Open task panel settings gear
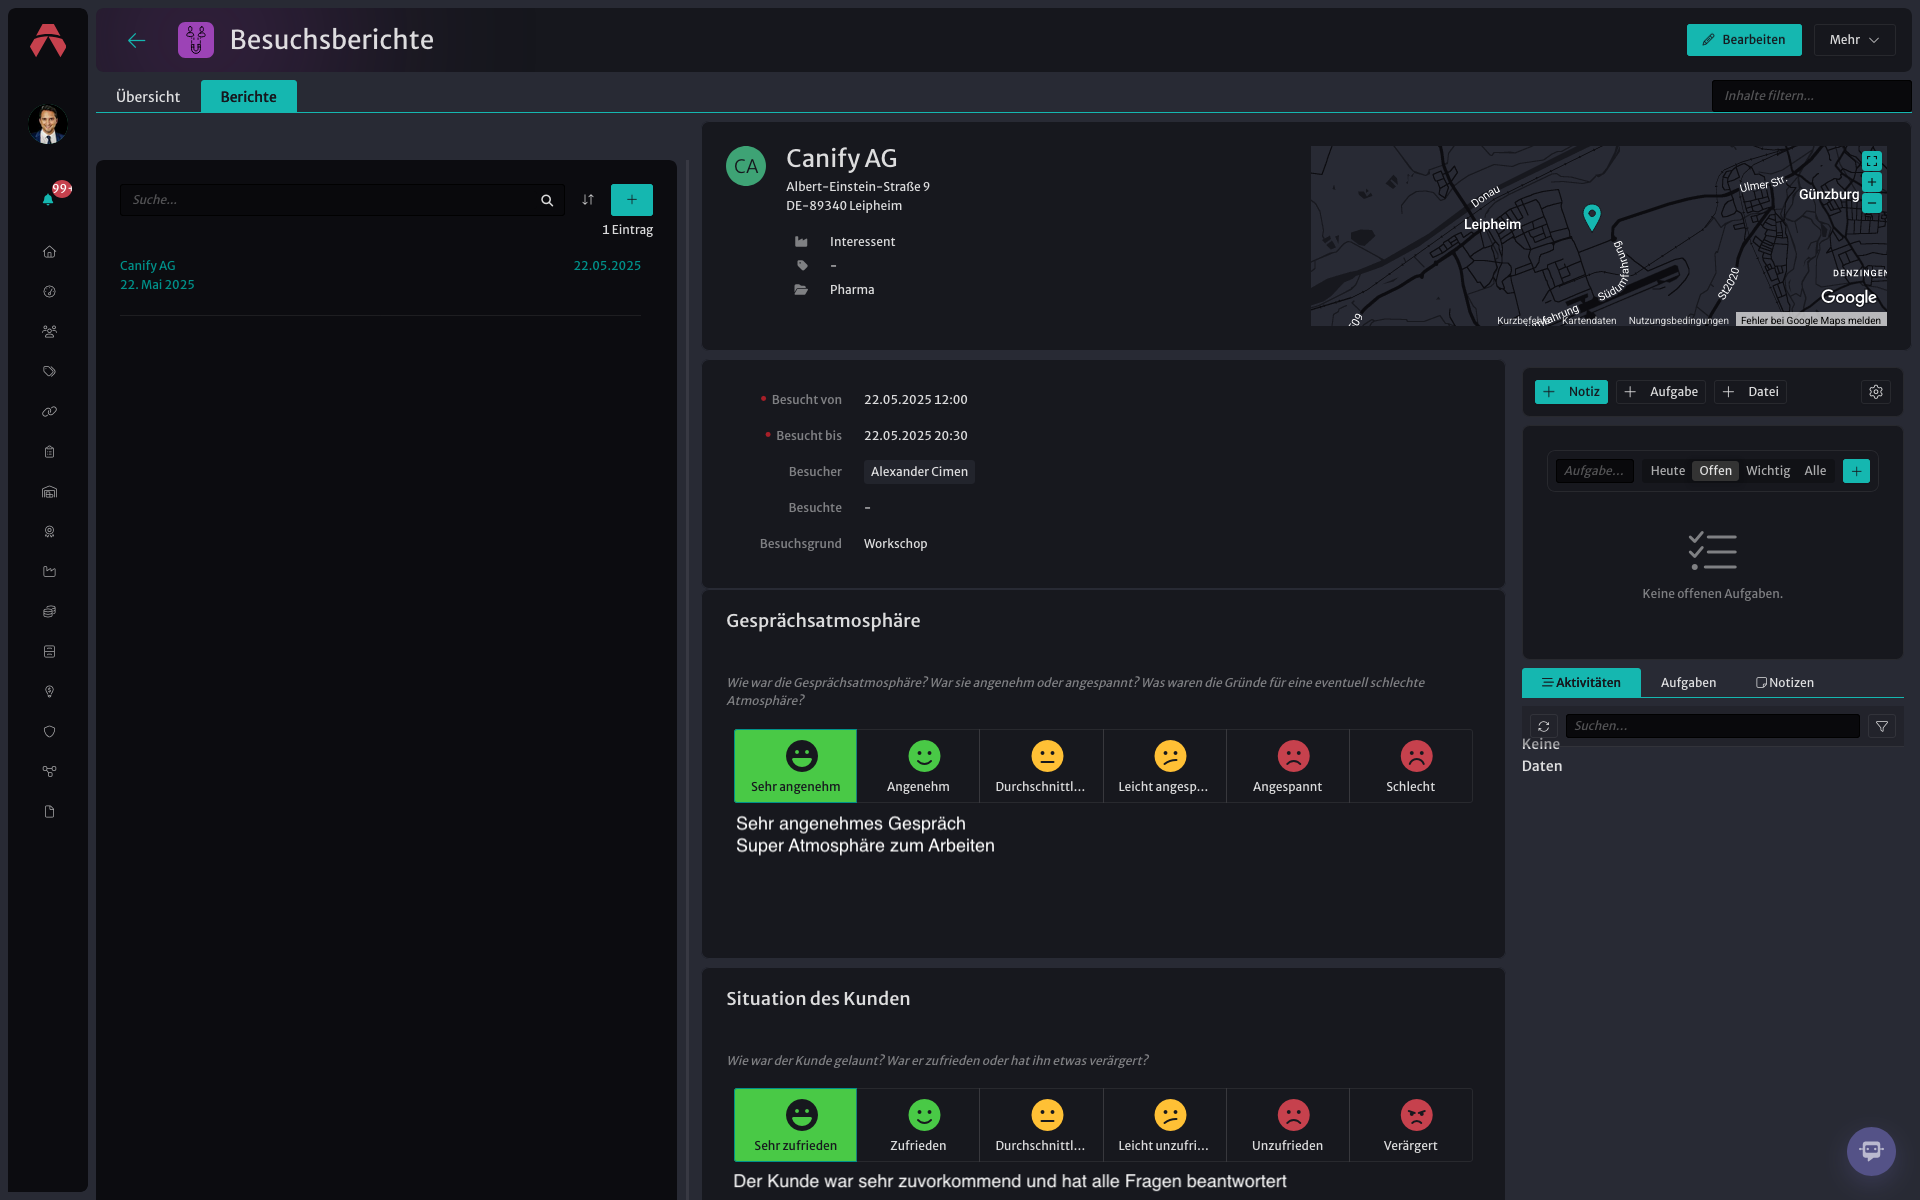 point(1876,392)
